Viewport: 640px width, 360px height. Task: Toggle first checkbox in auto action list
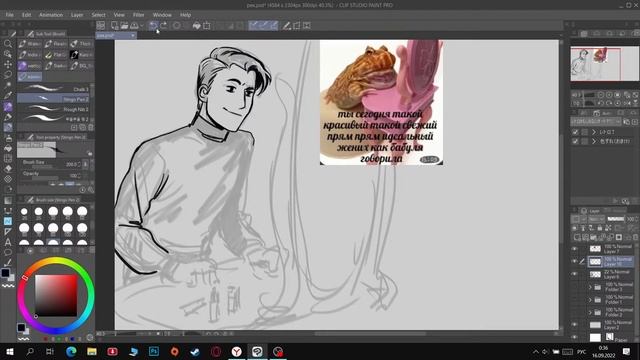click(x=576, y=132)
